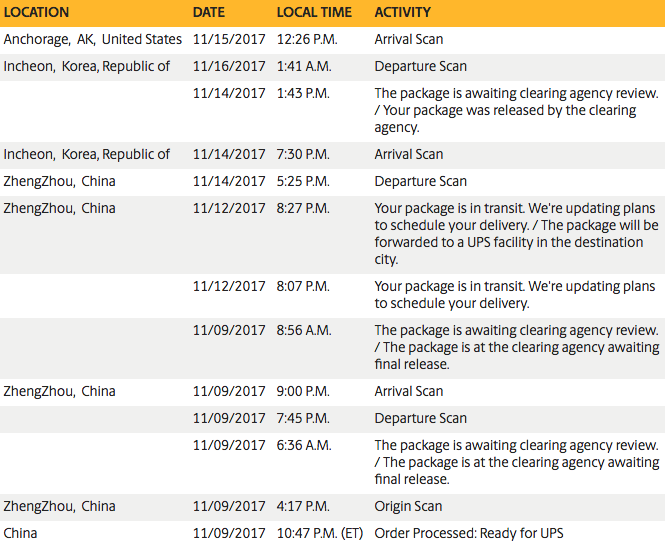The image size is (666, 555).
Task: Click the ACTIVITY column header
Action: pyautogui.click(x=403, y=13)
